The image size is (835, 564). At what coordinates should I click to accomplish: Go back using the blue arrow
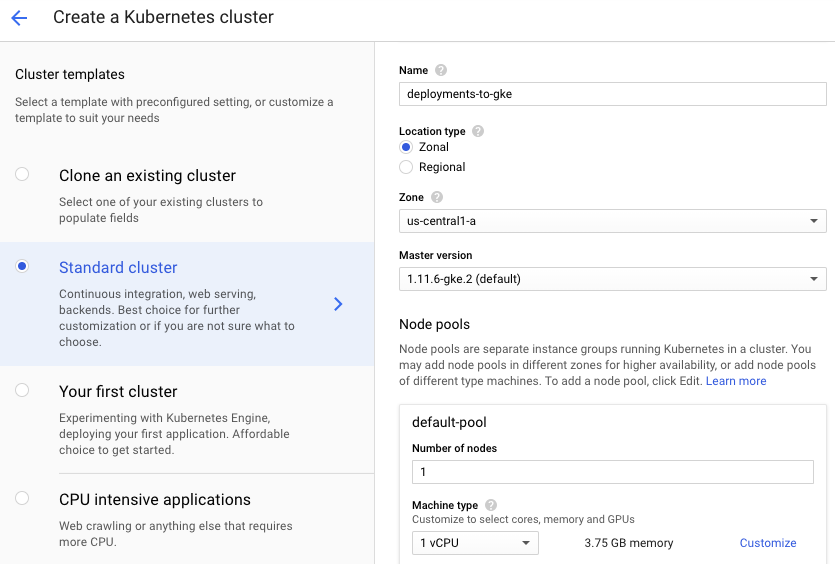19,18
